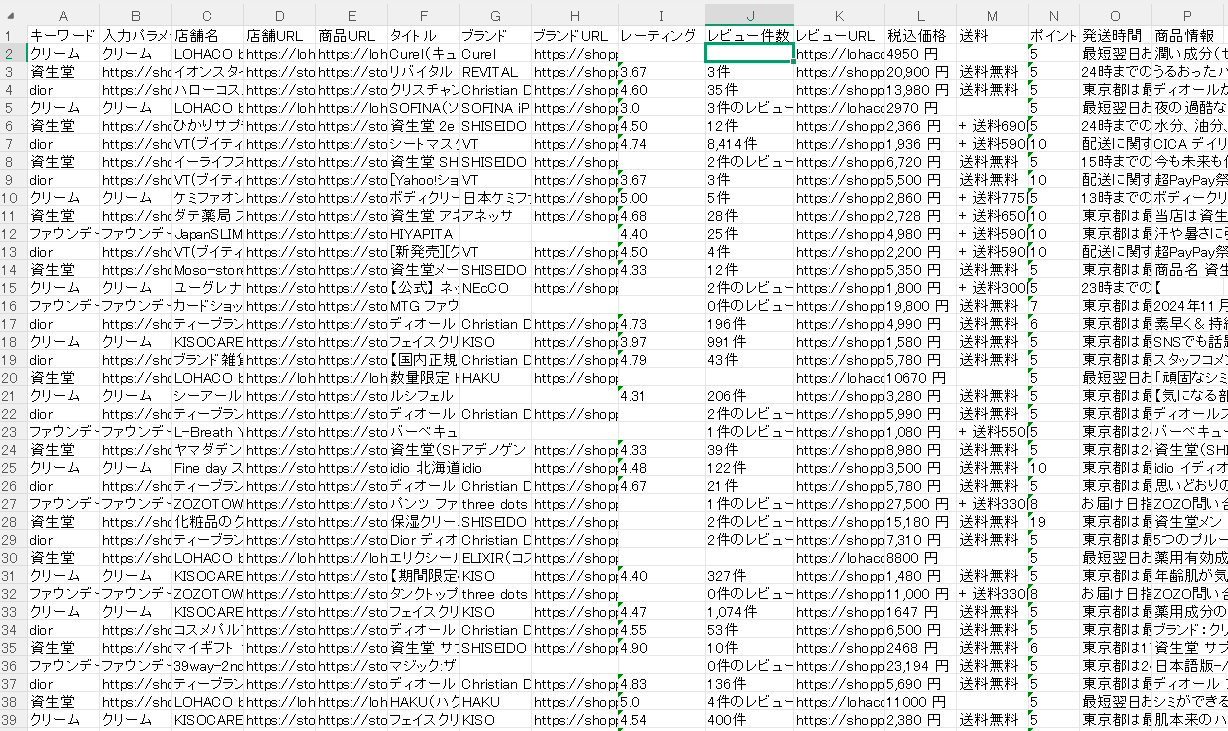
Task: Click the title cell HIYAPITA
Action: coord(423,234)
